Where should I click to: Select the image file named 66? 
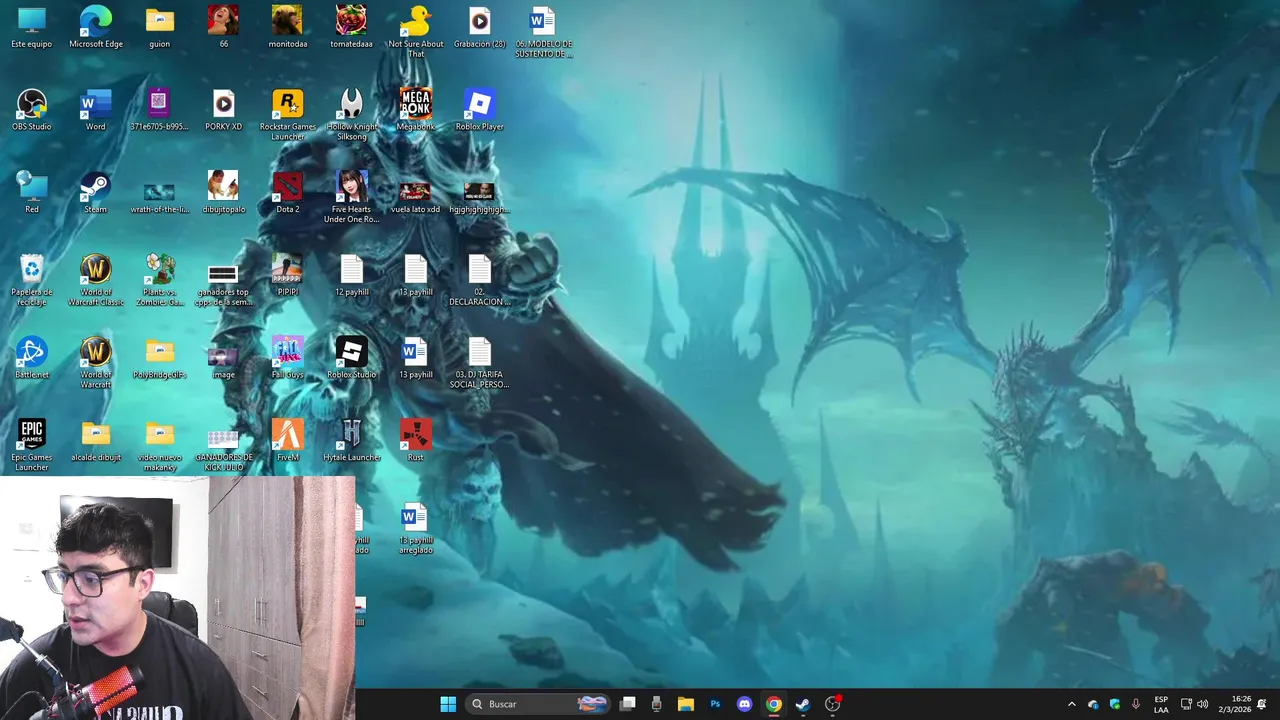click(x=223, y=28)
